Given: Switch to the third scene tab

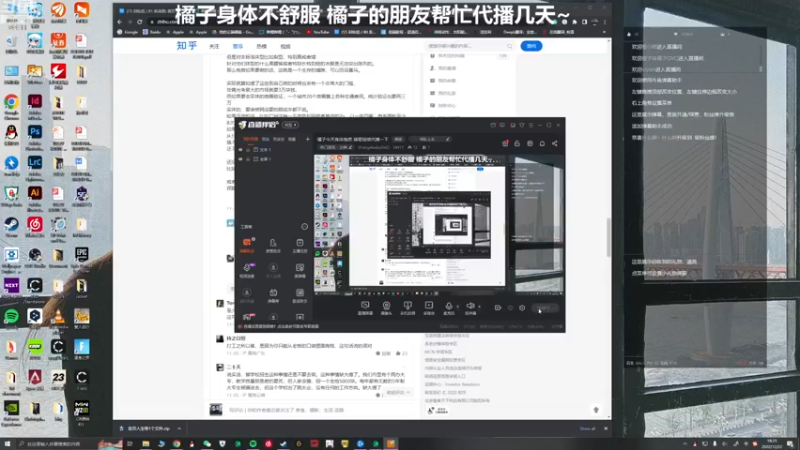Looking at the screenshot, I should pos(278,139).
